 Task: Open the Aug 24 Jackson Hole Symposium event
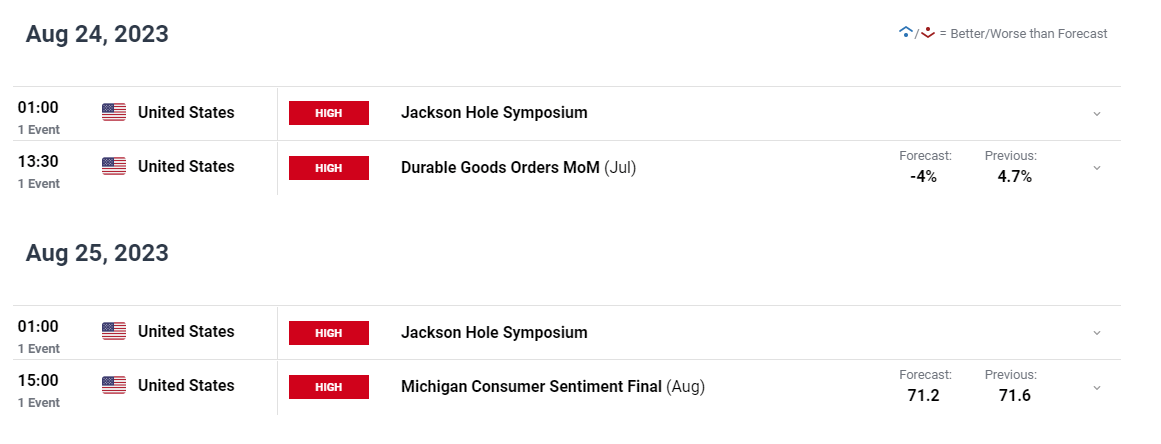coord(494,113)
